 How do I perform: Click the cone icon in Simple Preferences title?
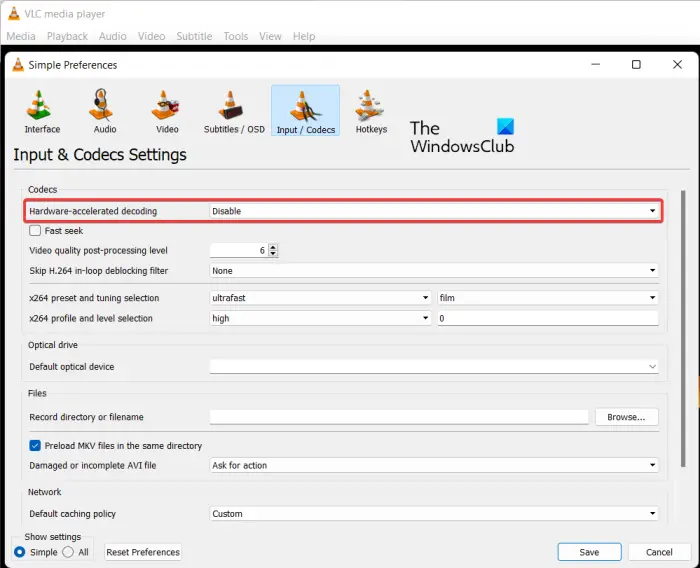click(18, 65)
